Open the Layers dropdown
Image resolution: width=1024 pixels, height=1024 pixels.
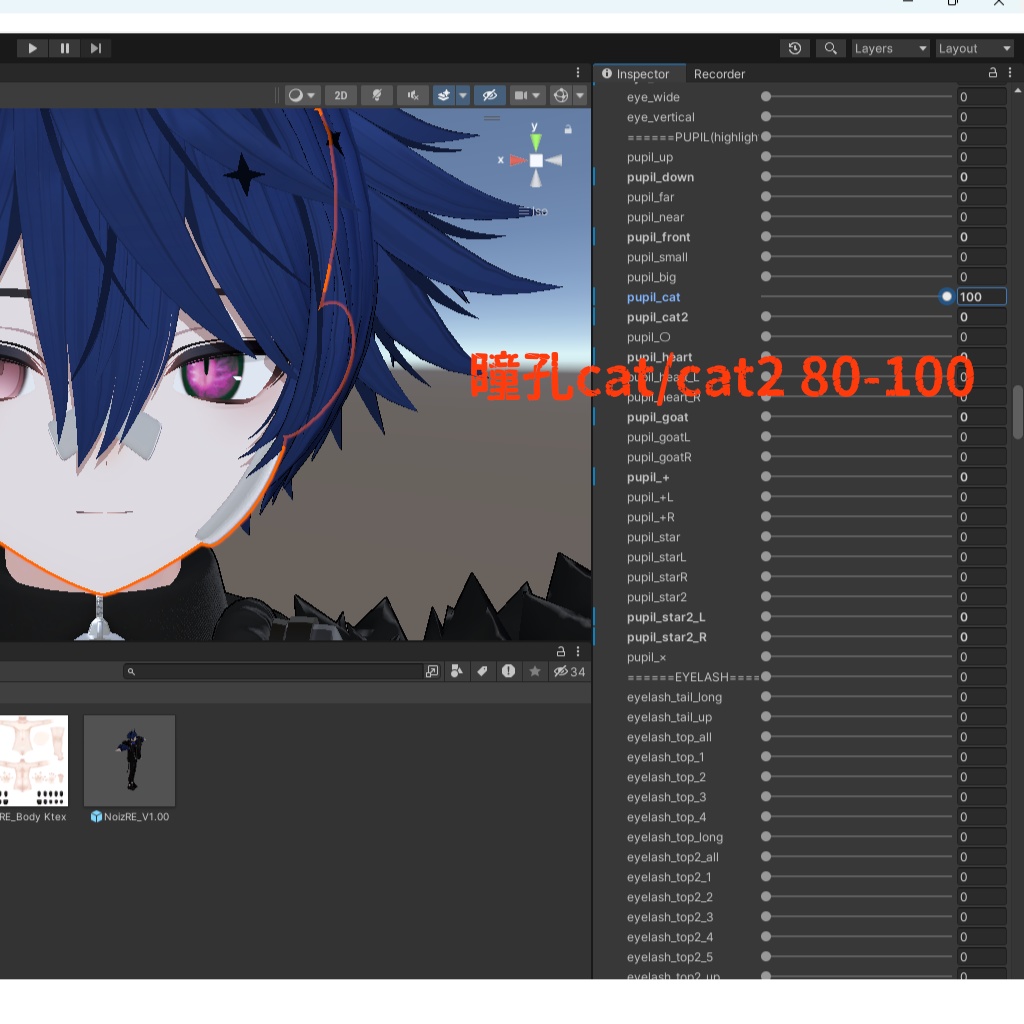tap(889, 48)
